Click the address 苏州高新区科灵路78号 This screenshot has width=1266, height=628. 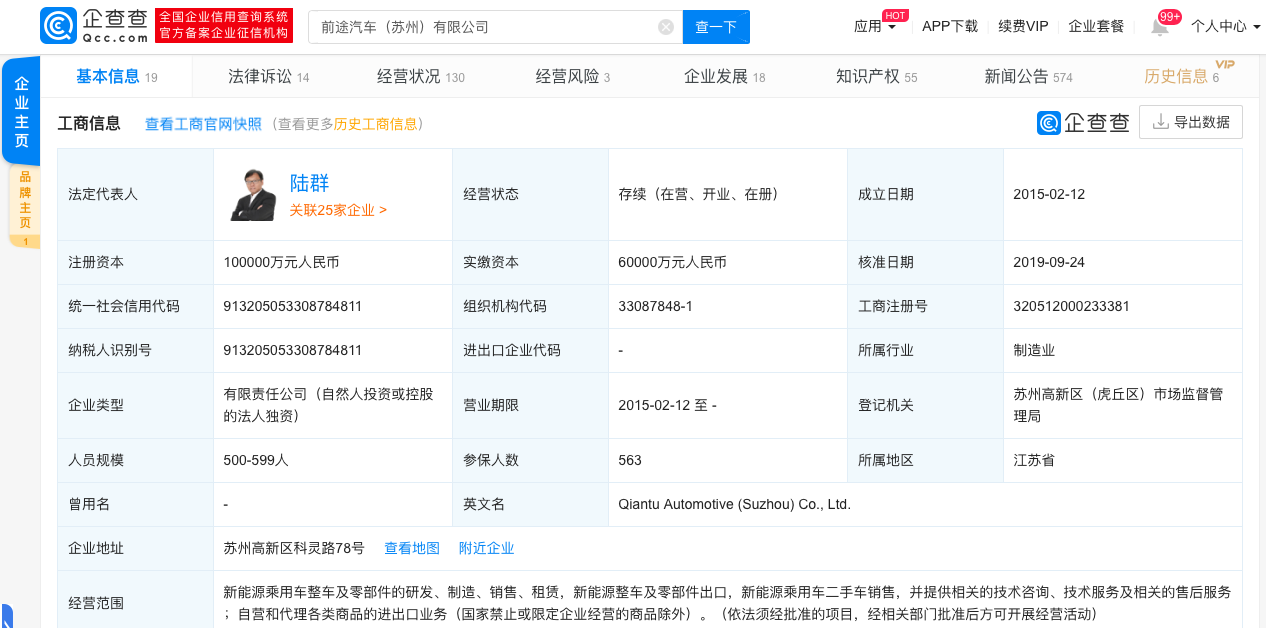click(294, 548)
